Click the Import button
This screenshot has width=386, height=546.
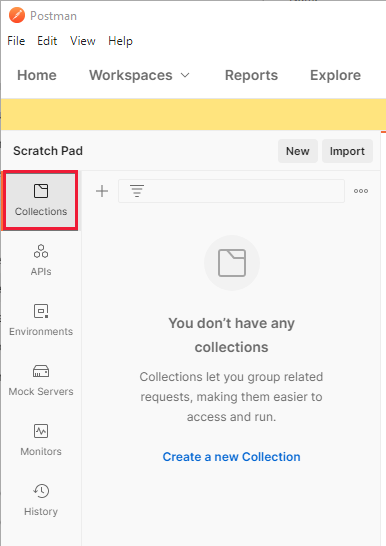(347, 151)
